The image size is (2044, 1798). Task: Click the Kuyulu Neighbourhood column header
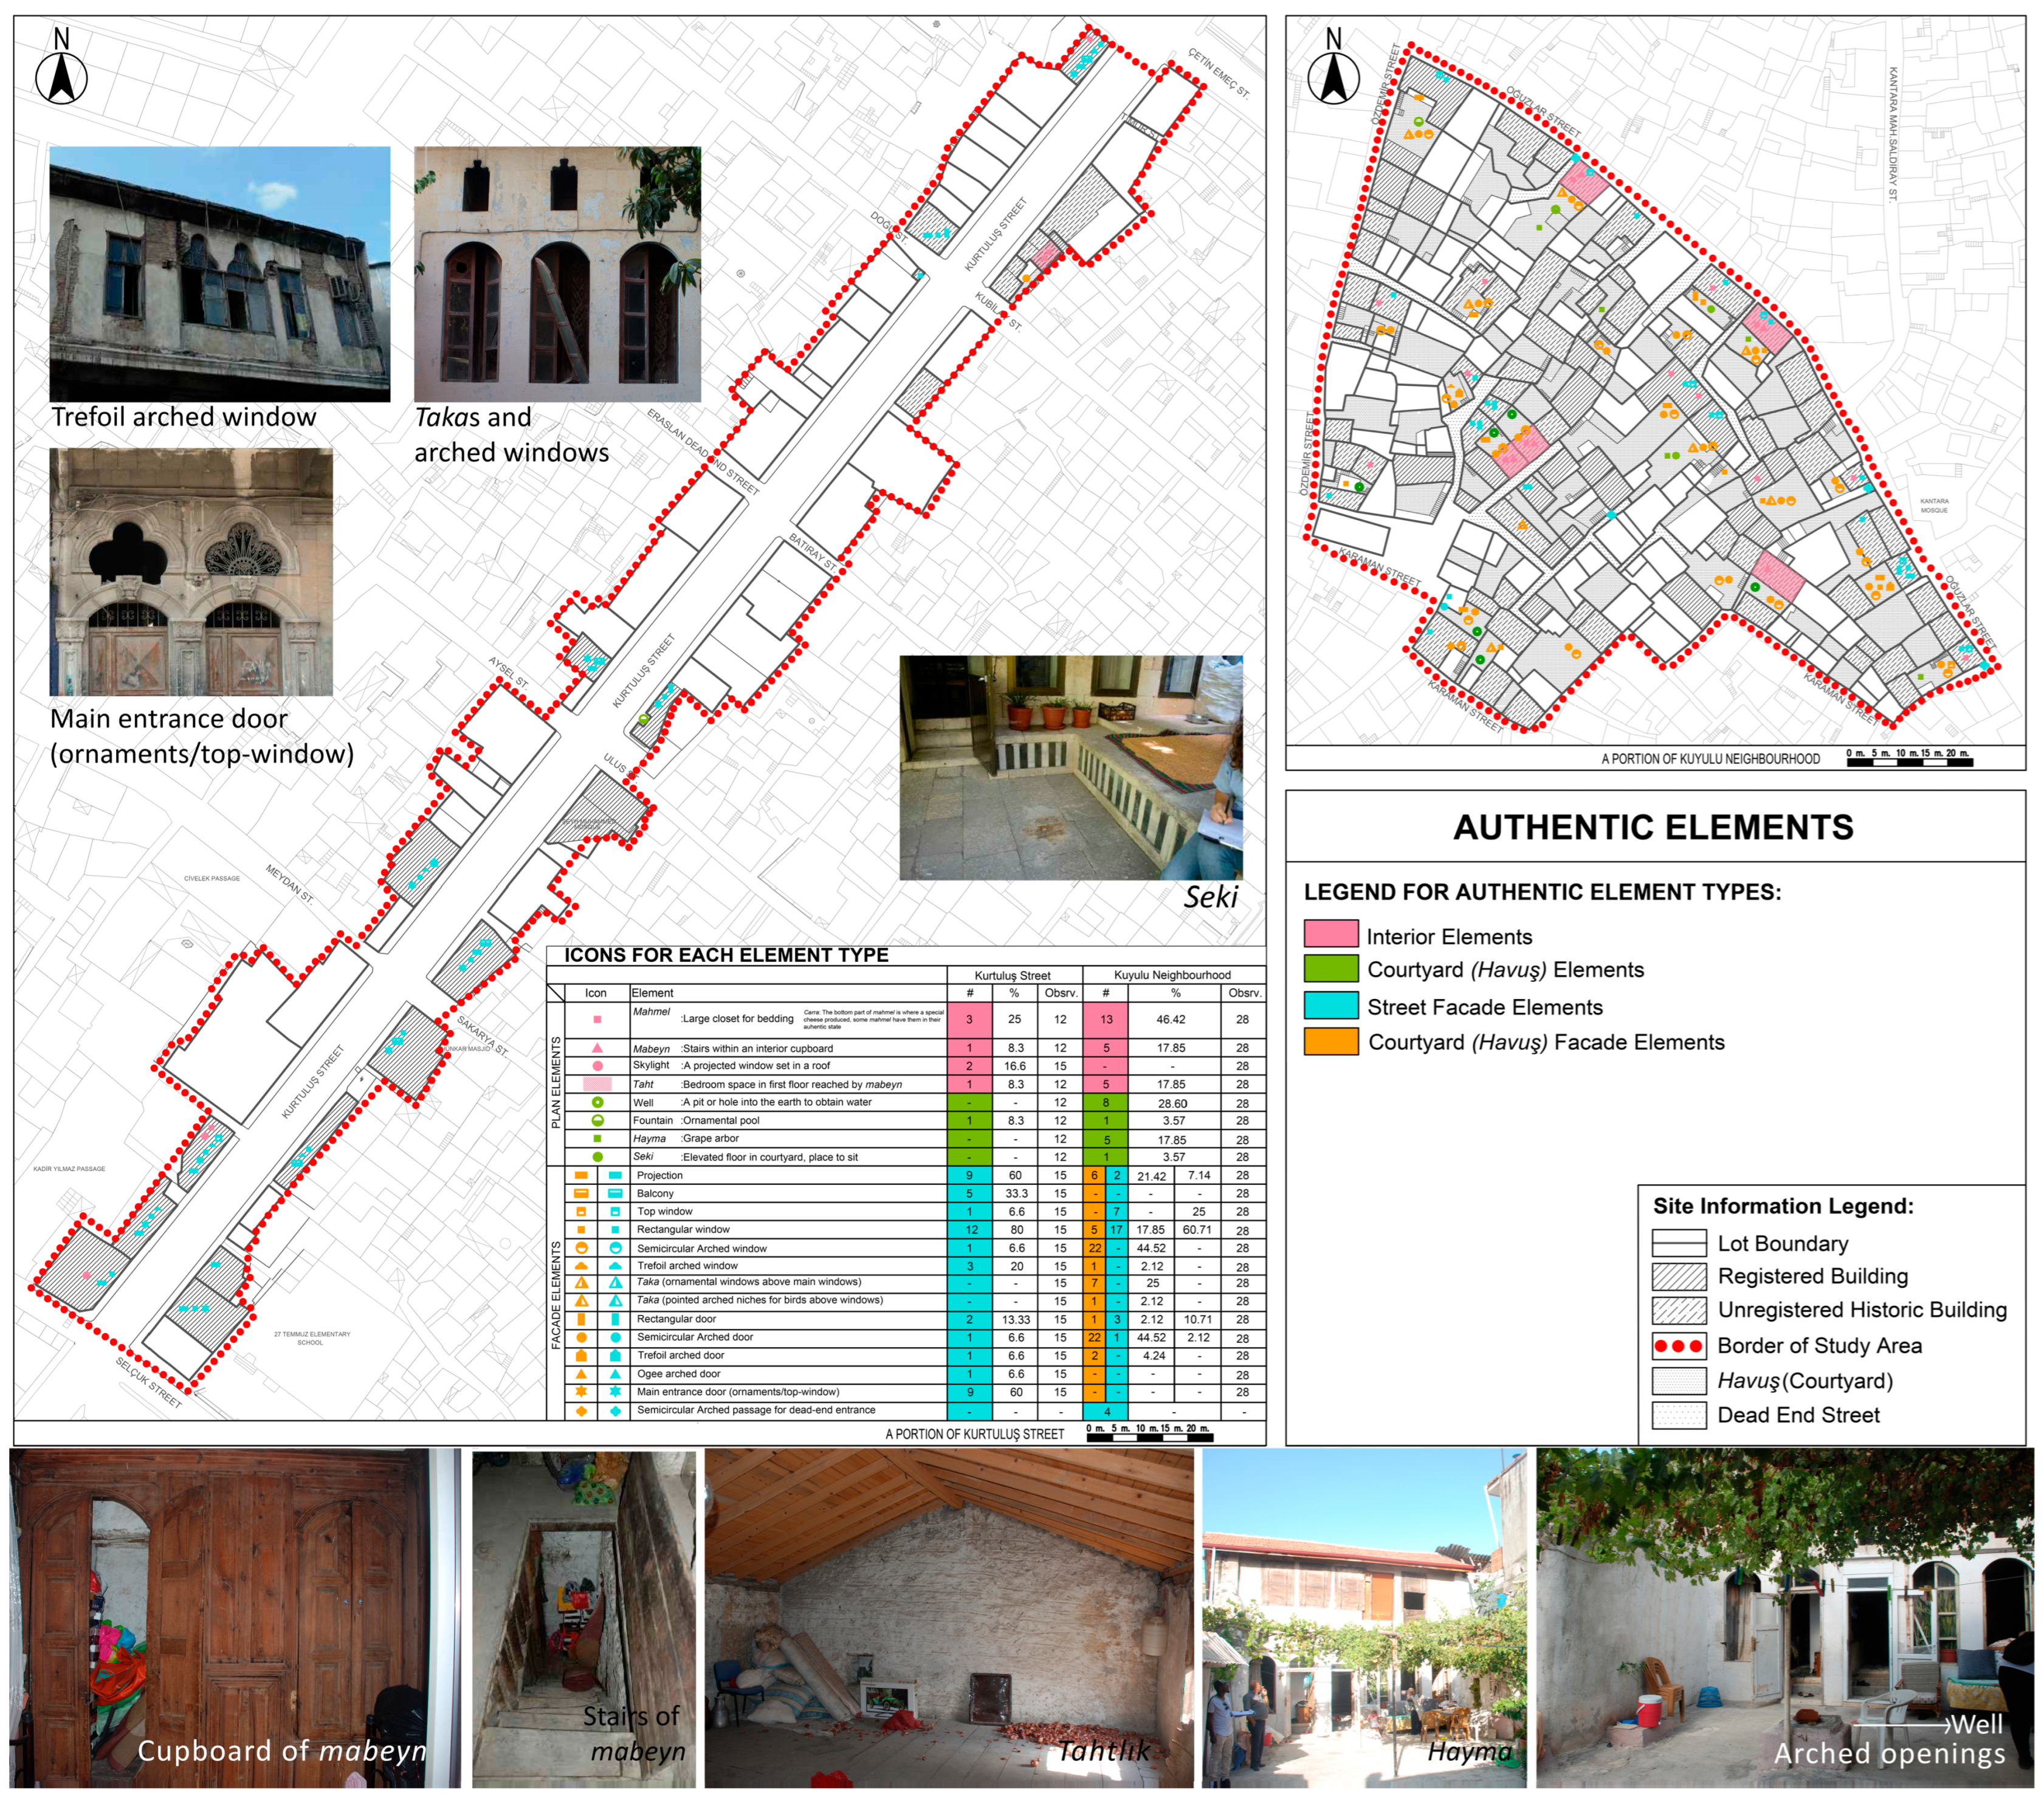(x=1172, y=975)
